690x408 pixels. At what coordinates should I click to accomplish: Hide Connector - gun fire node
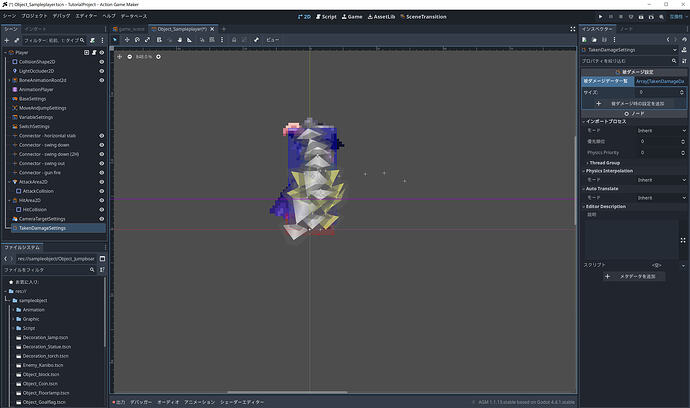tap(102, 173)
